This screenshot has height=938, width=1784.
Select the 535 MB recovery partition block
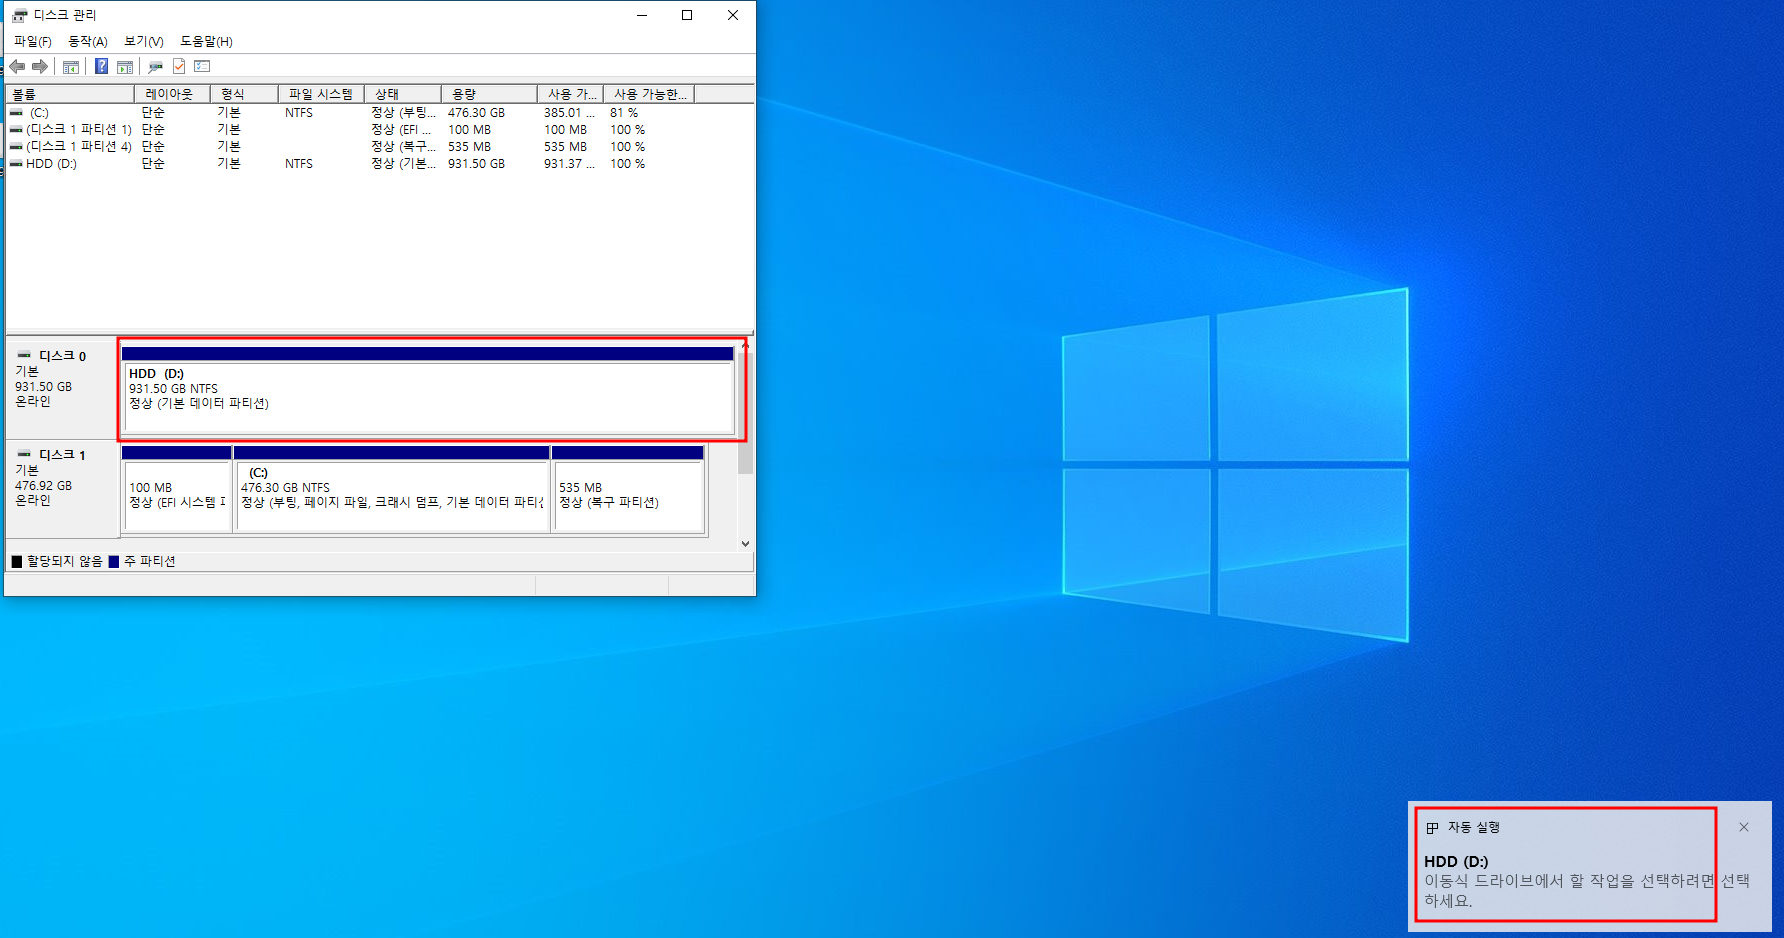tap(628, 489)
